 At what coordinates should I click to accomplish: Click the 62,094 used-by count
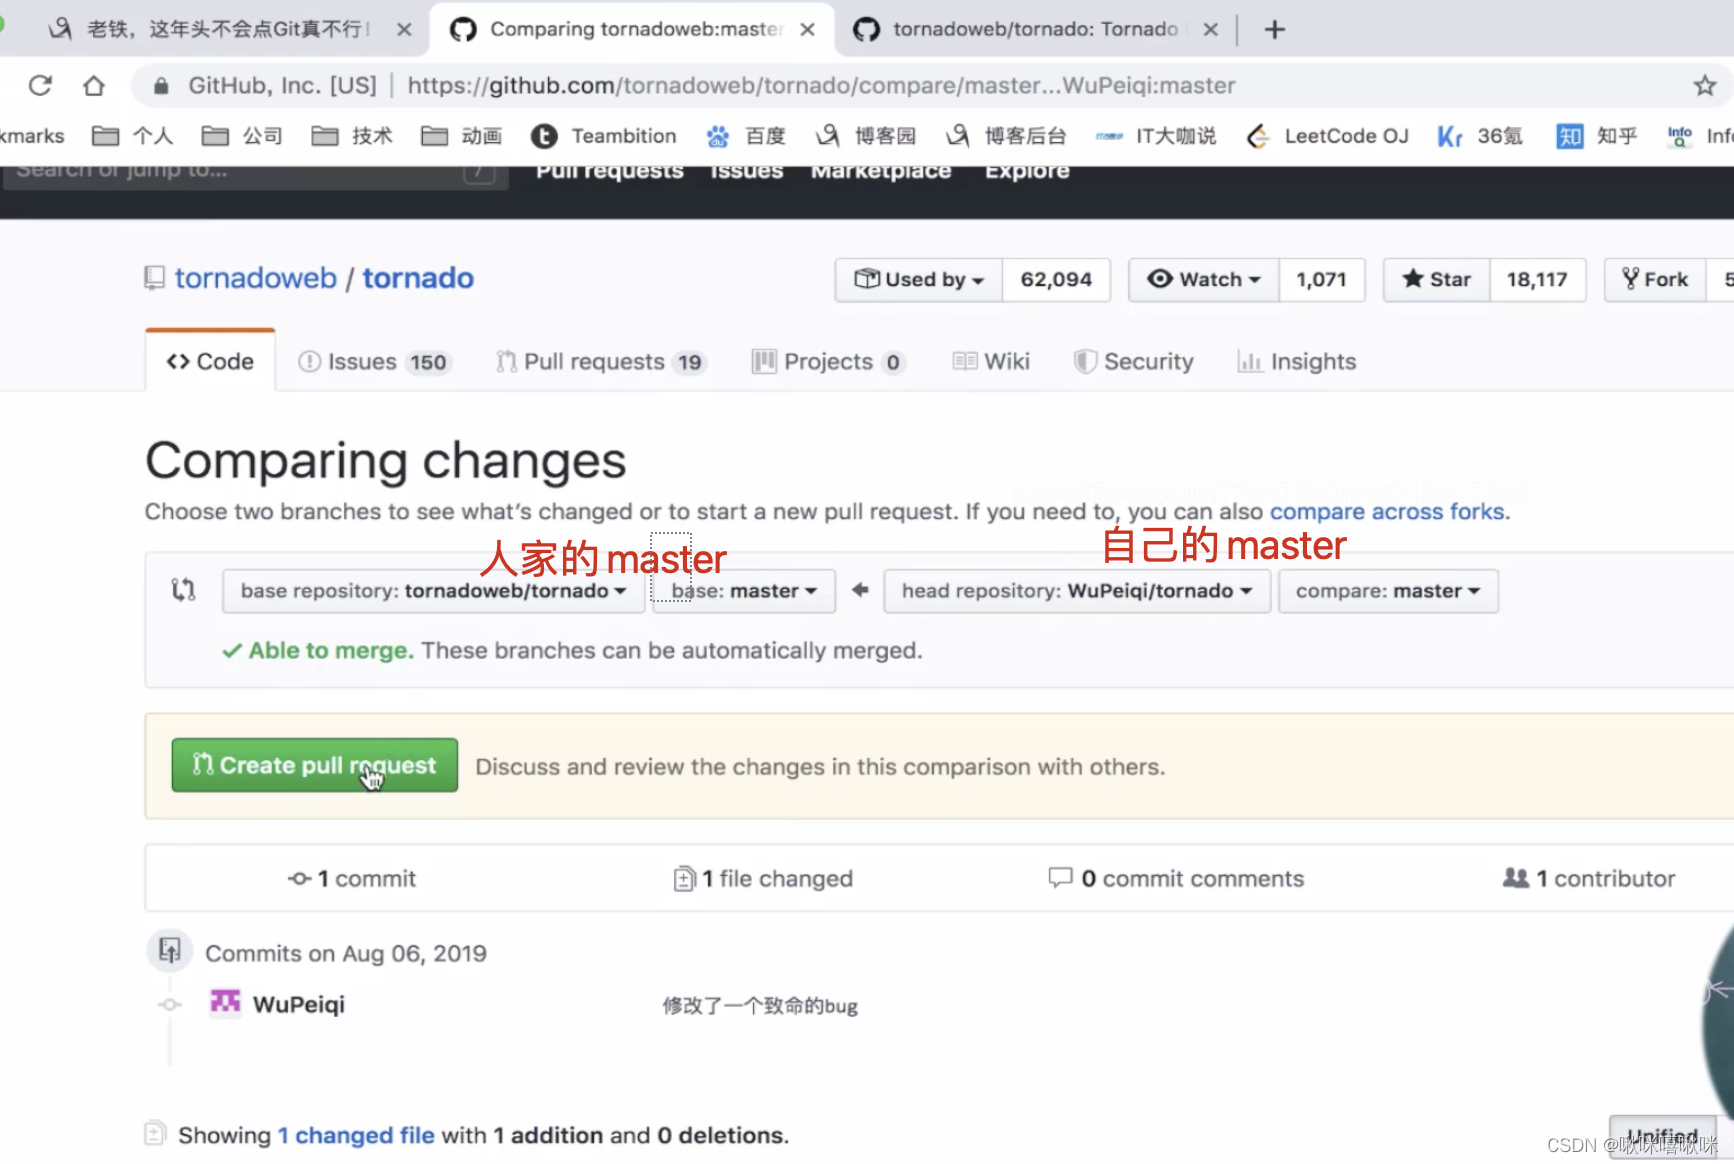coord(1056,280)
